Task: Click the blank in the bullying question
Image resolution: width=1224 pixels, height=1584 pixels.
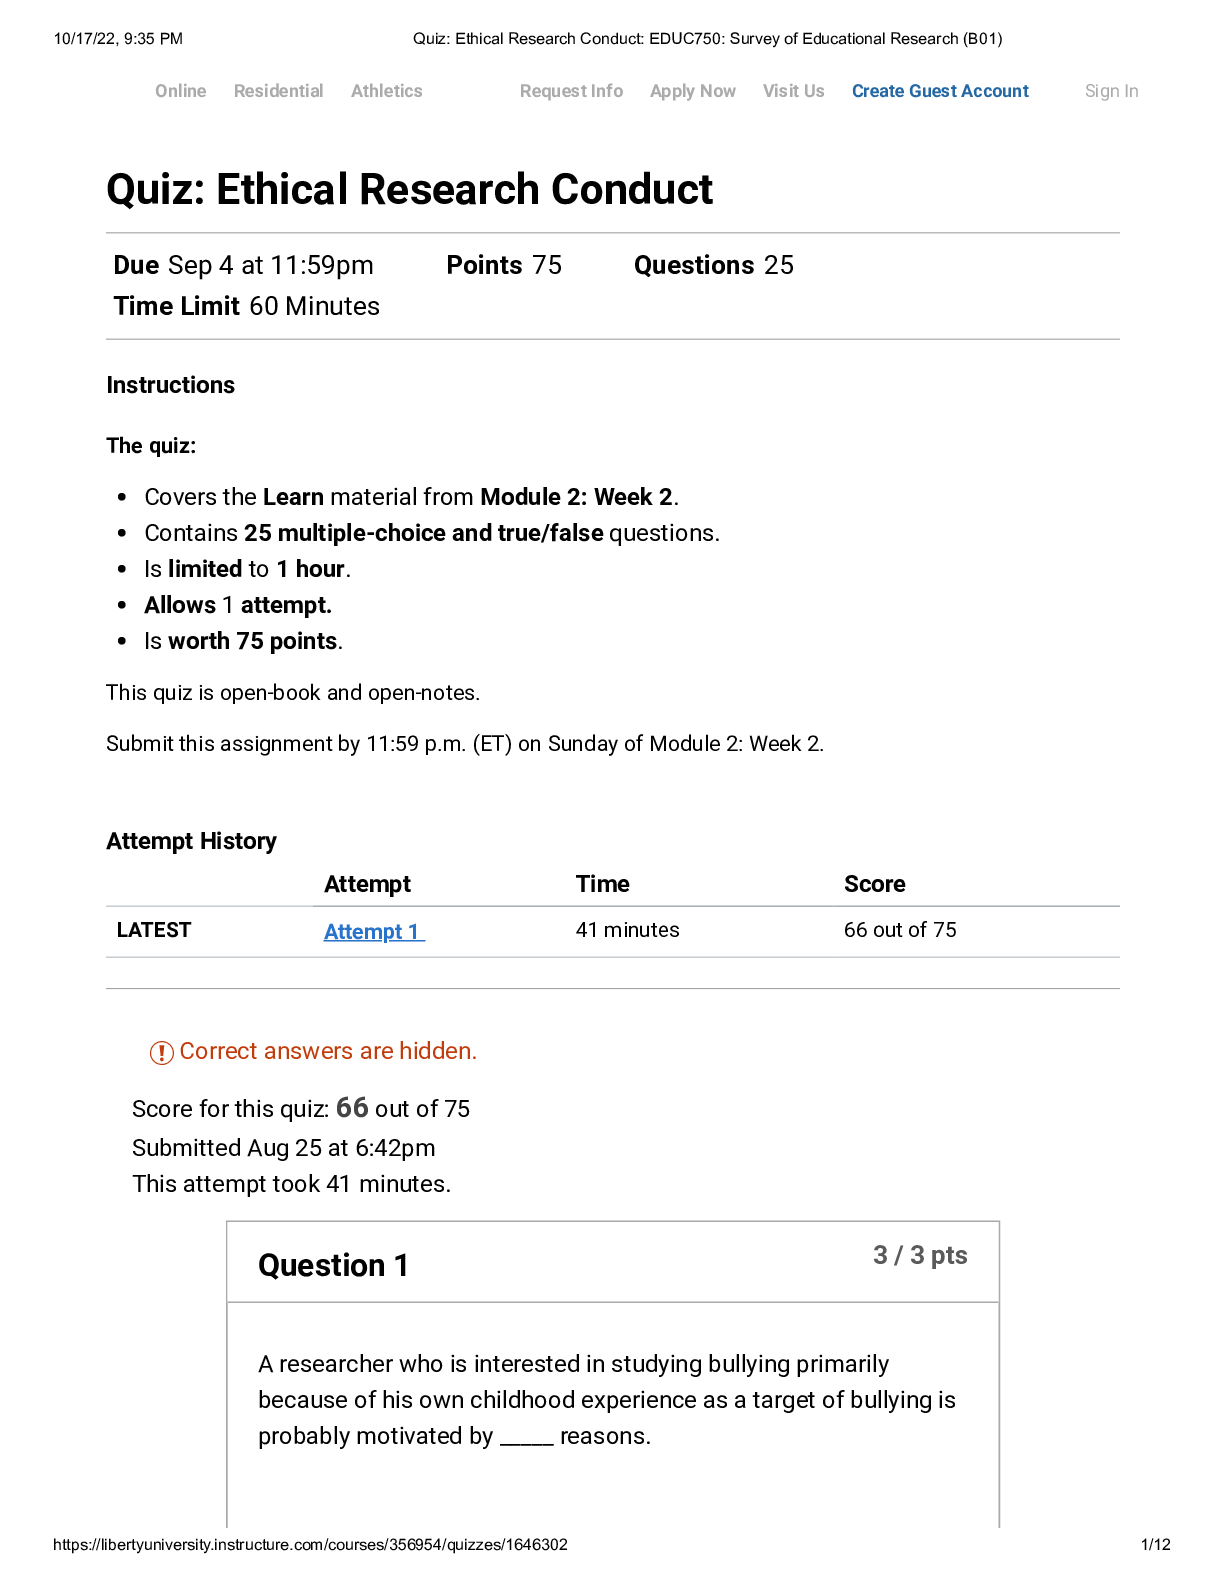Action: click(x=526, y=1438)
